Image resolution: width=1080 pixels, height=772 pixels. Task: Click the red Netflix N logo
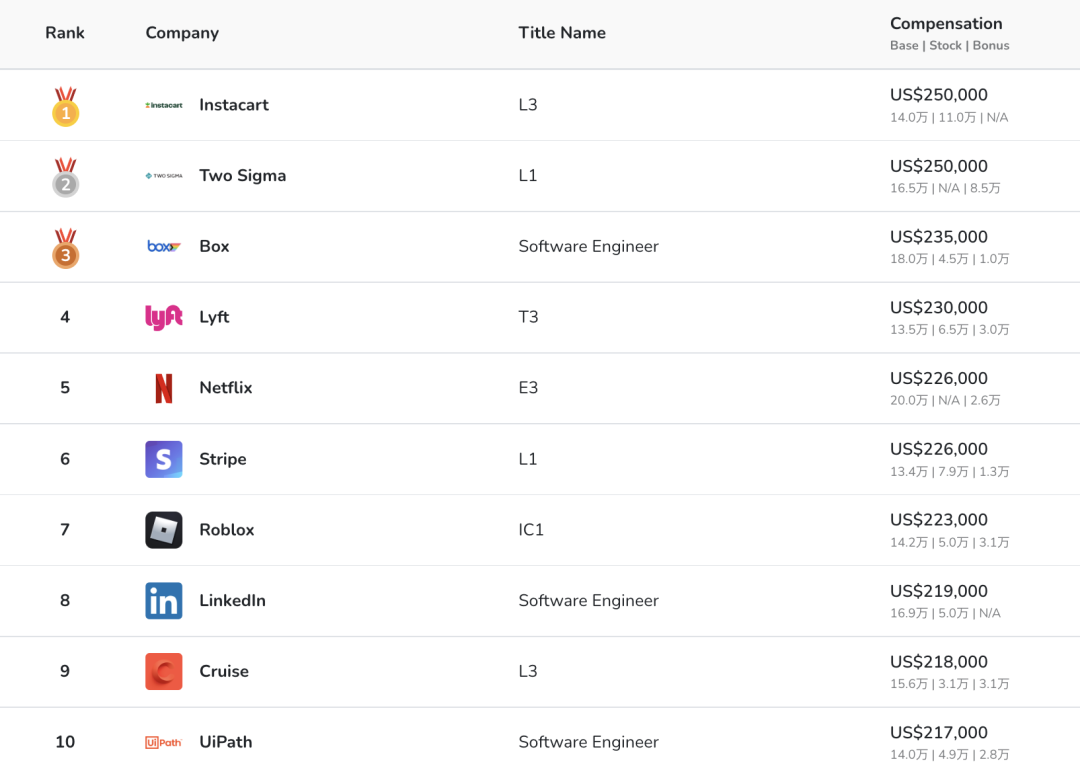pyautogui.click(x=164, y=388)
